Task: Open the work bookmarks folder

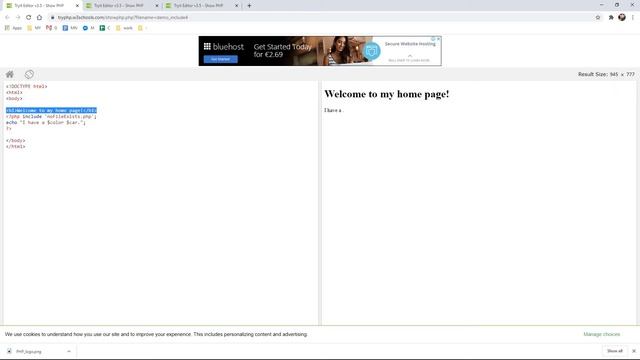Action: [124, 28]
